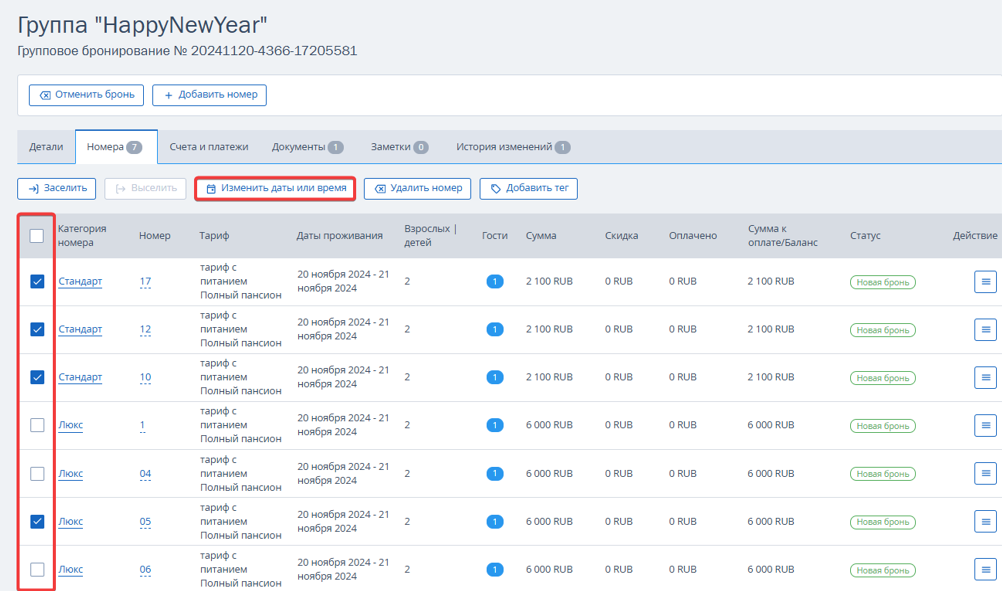Viewport: 1002px width, 591px height.
Task: Click guest count badge for room 10
Action: click(495, 378)
